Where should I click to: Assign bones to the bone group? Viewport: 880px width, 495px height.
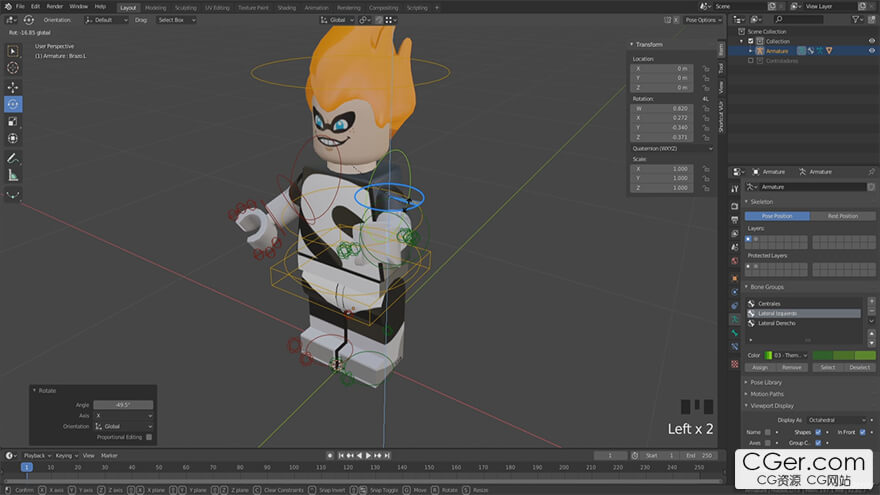pyautogui.click(x=760, y=368)
